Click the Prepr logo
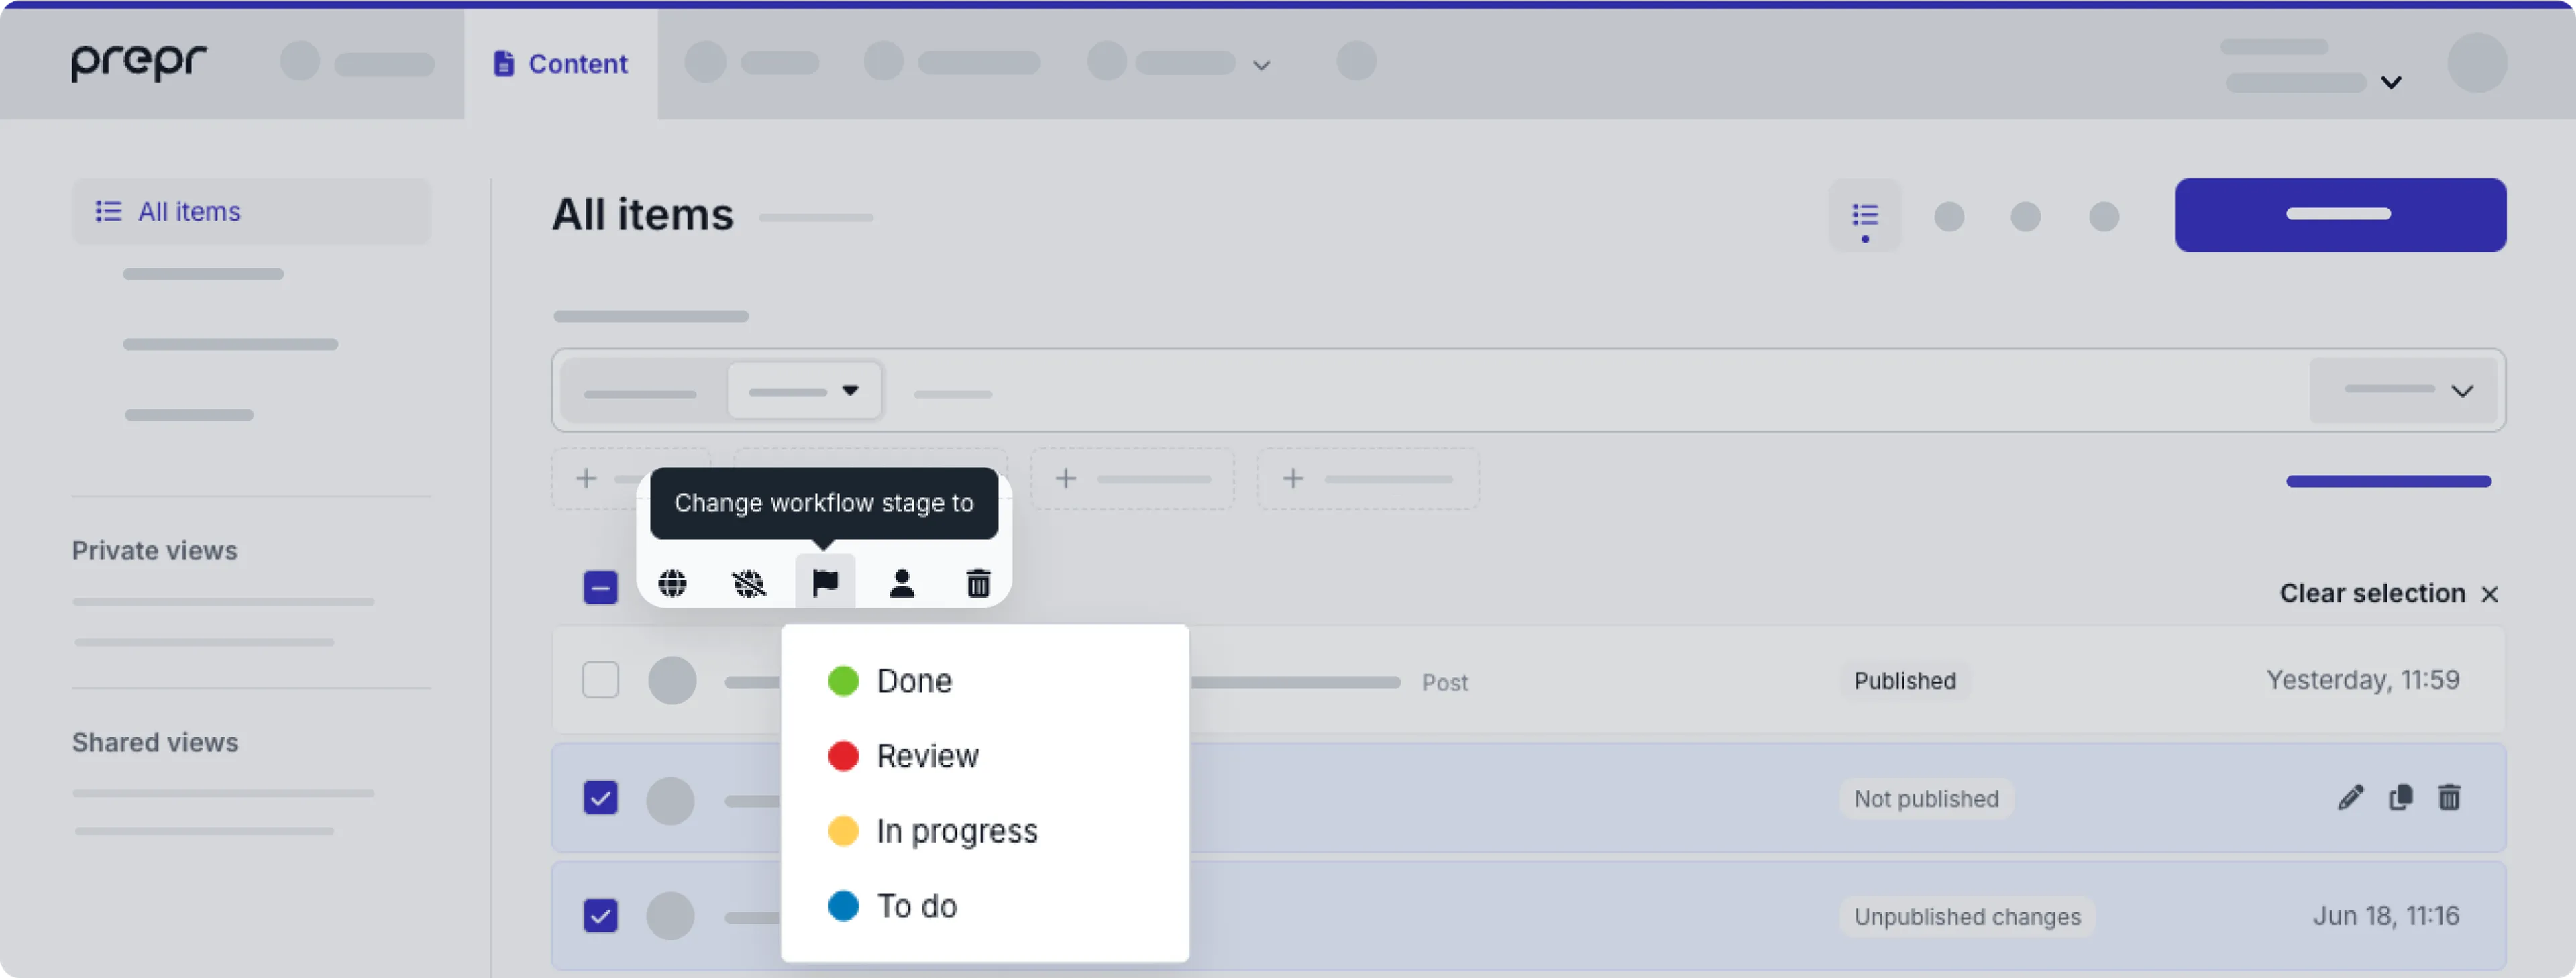This screenshot has height=978, width=2576. [x=138, y=62]
